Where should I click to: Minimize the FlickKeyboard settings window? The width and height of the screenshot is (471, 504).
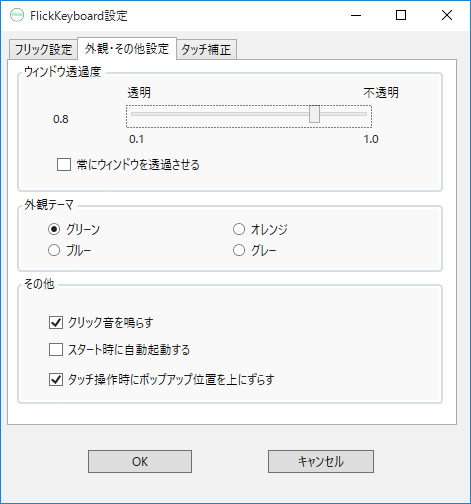[356, 15]
